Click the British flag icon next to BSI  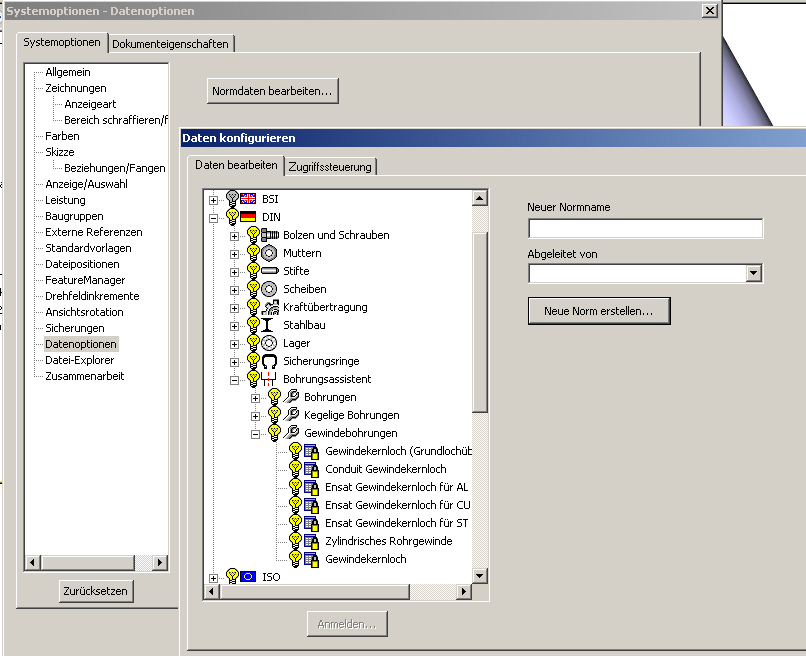pos(248,198)
